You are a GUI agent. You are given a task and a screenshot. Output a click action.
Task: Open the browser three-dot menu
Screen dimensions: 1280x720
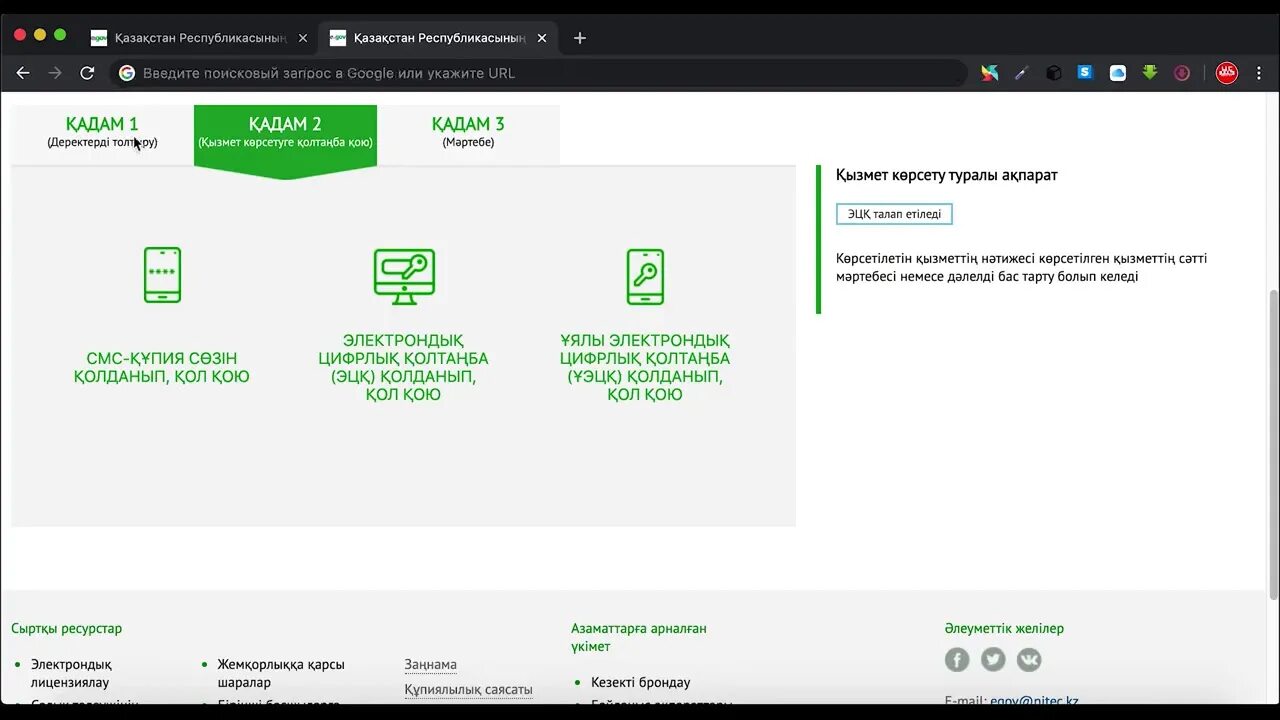(1260, 73)
